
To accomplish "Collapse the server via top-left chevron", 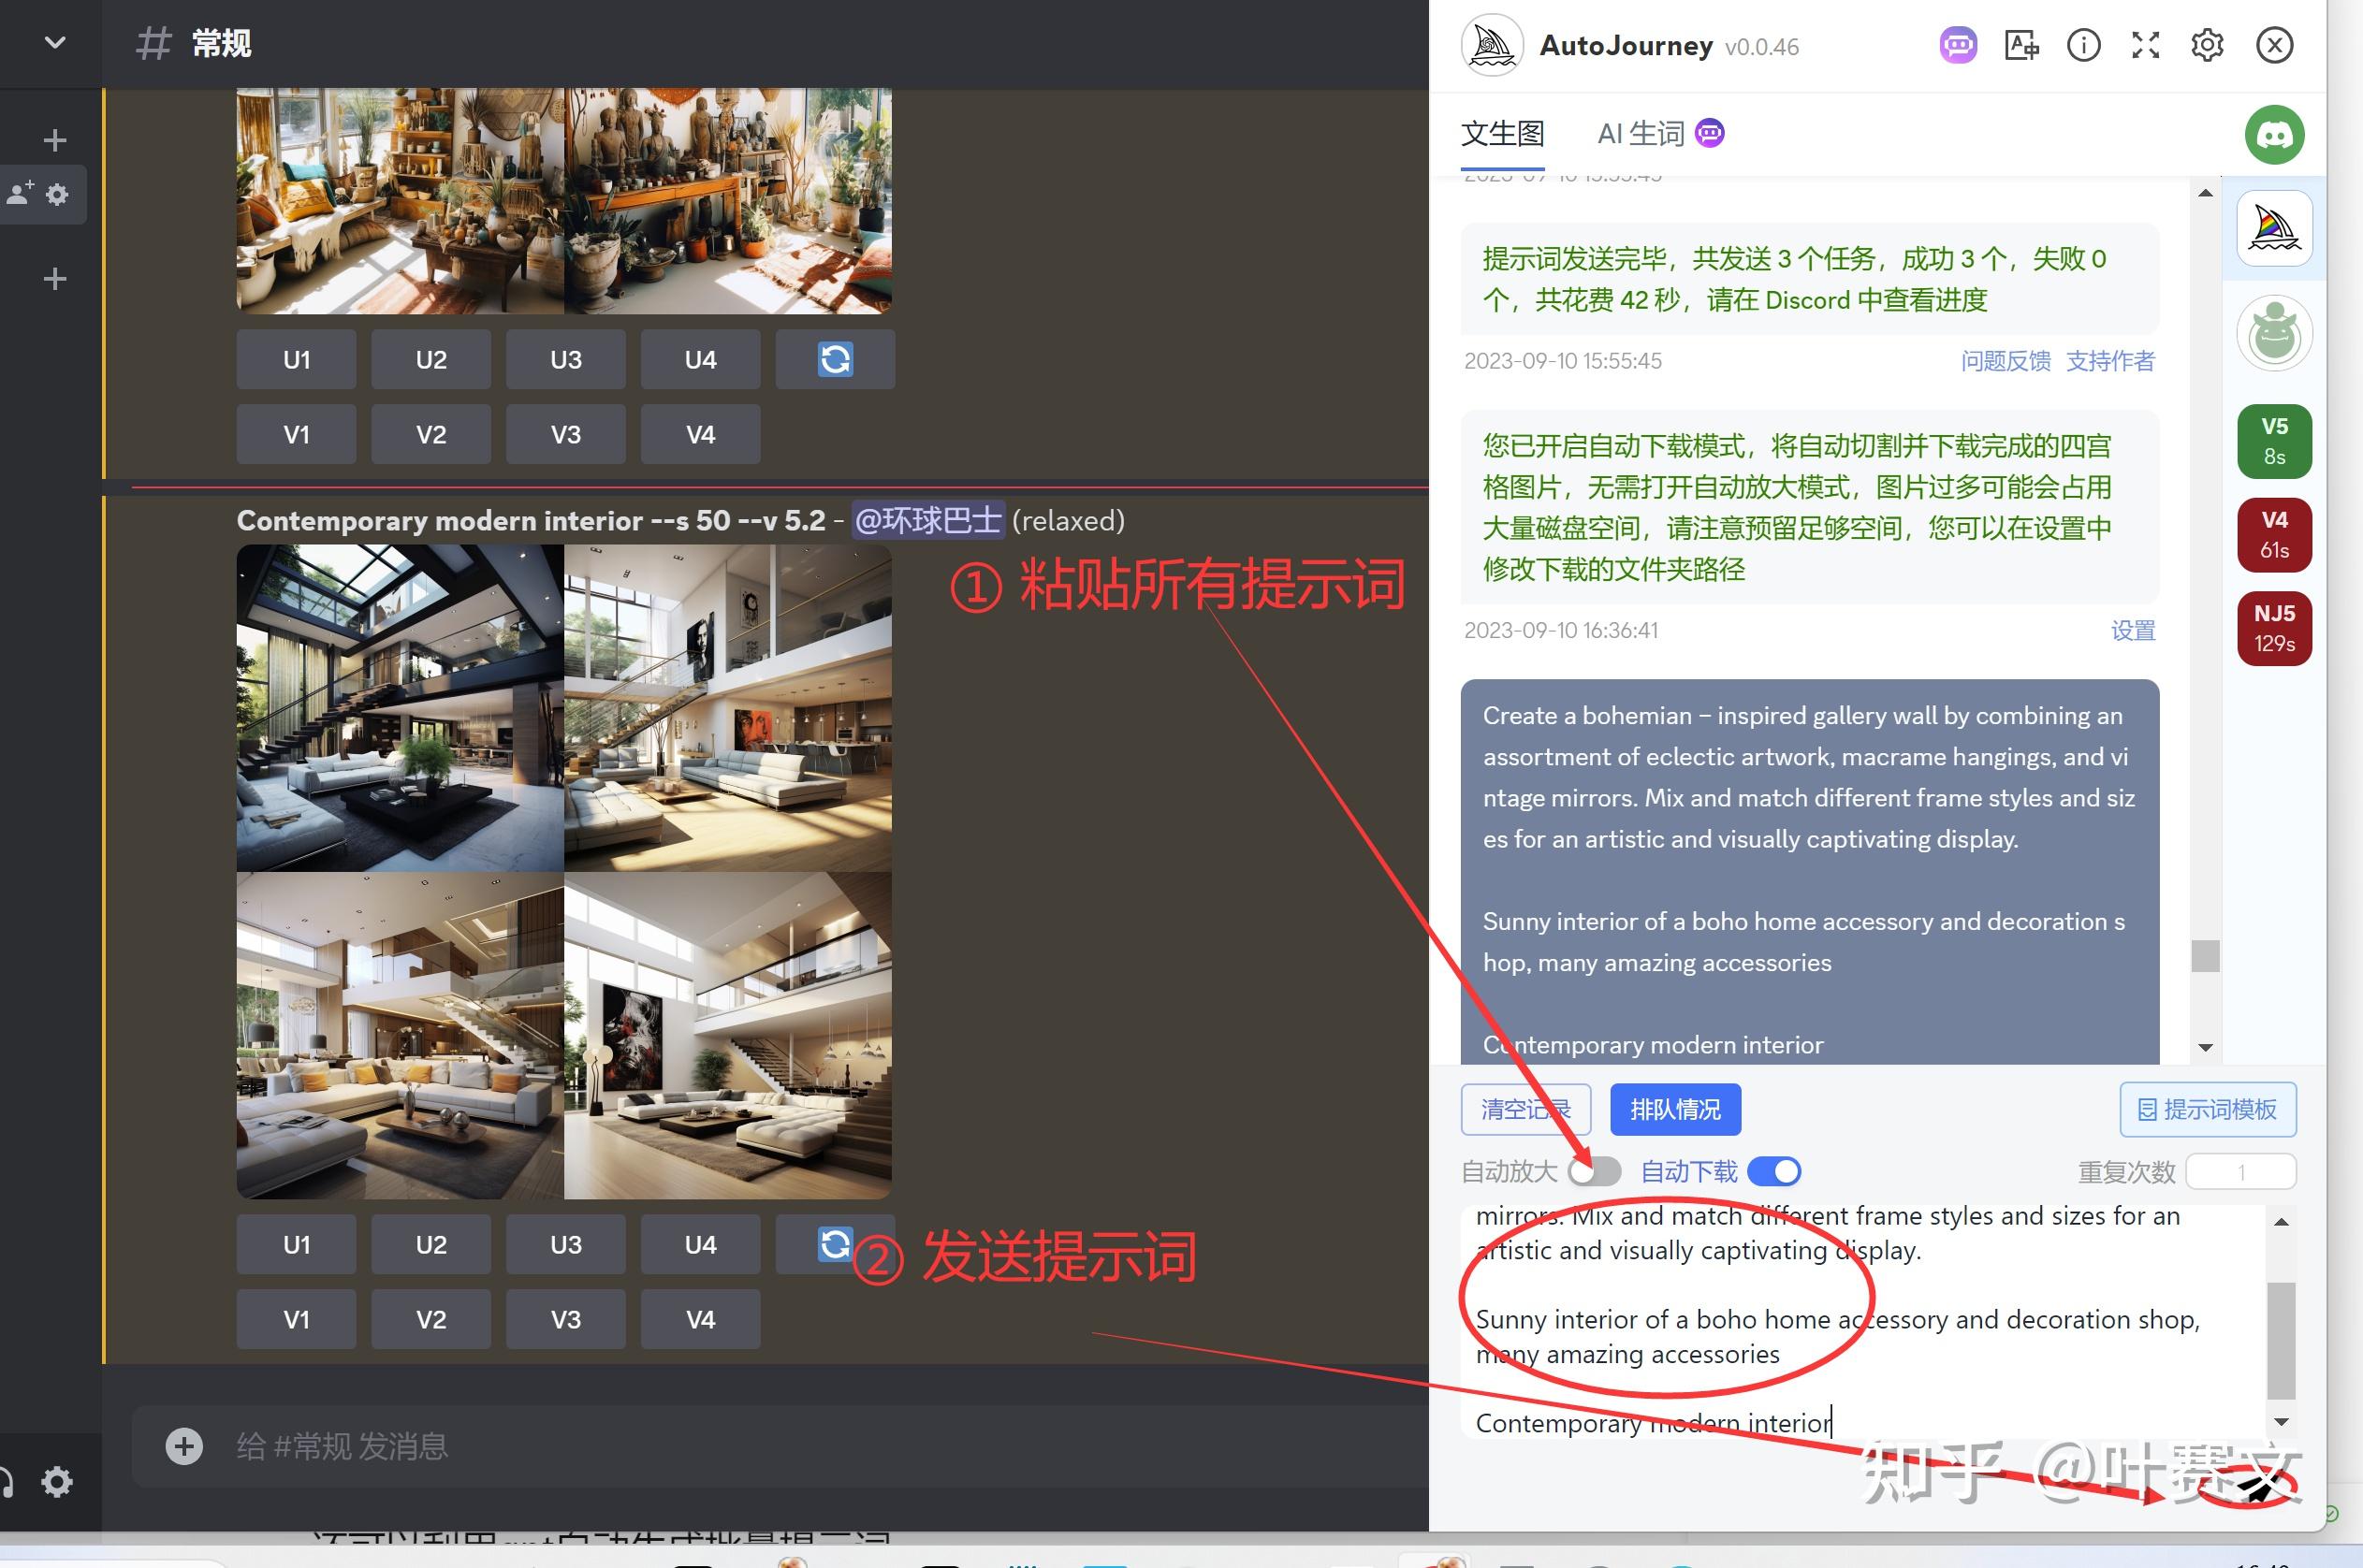I will point(55,43).
